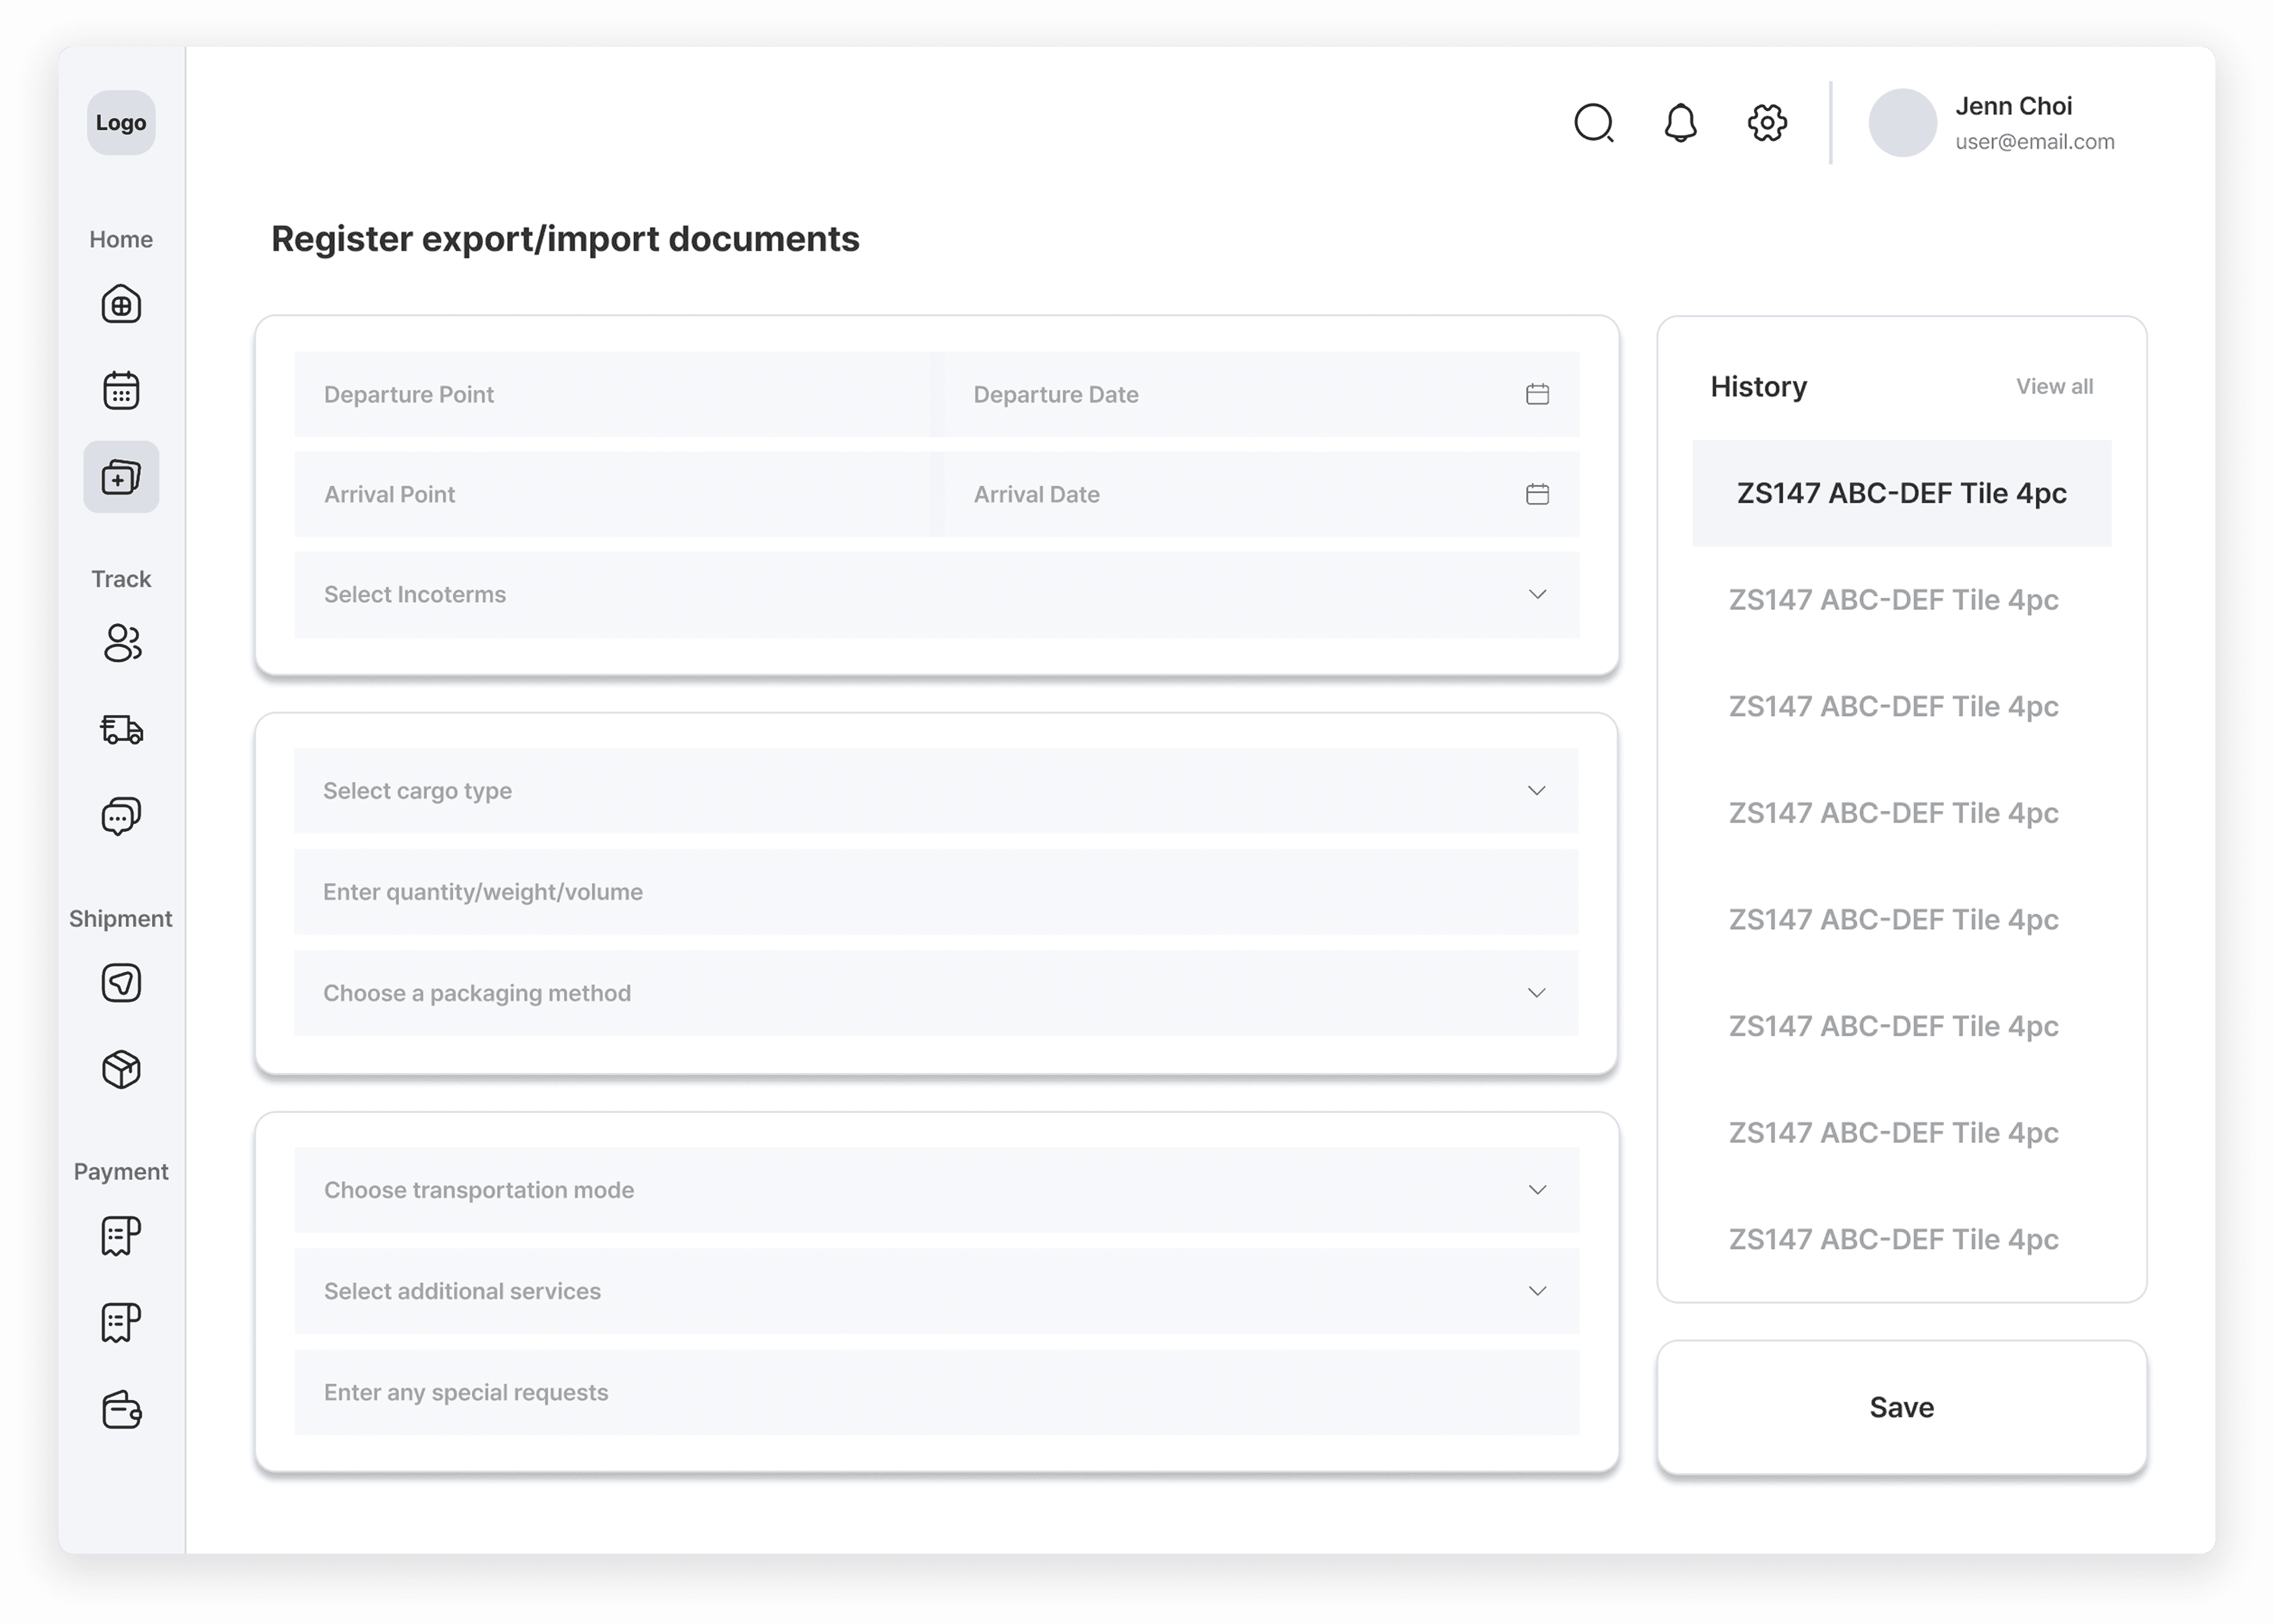Click the Logo in the sidebar
Screen dimensions: 2274x1624
(121, 123)
